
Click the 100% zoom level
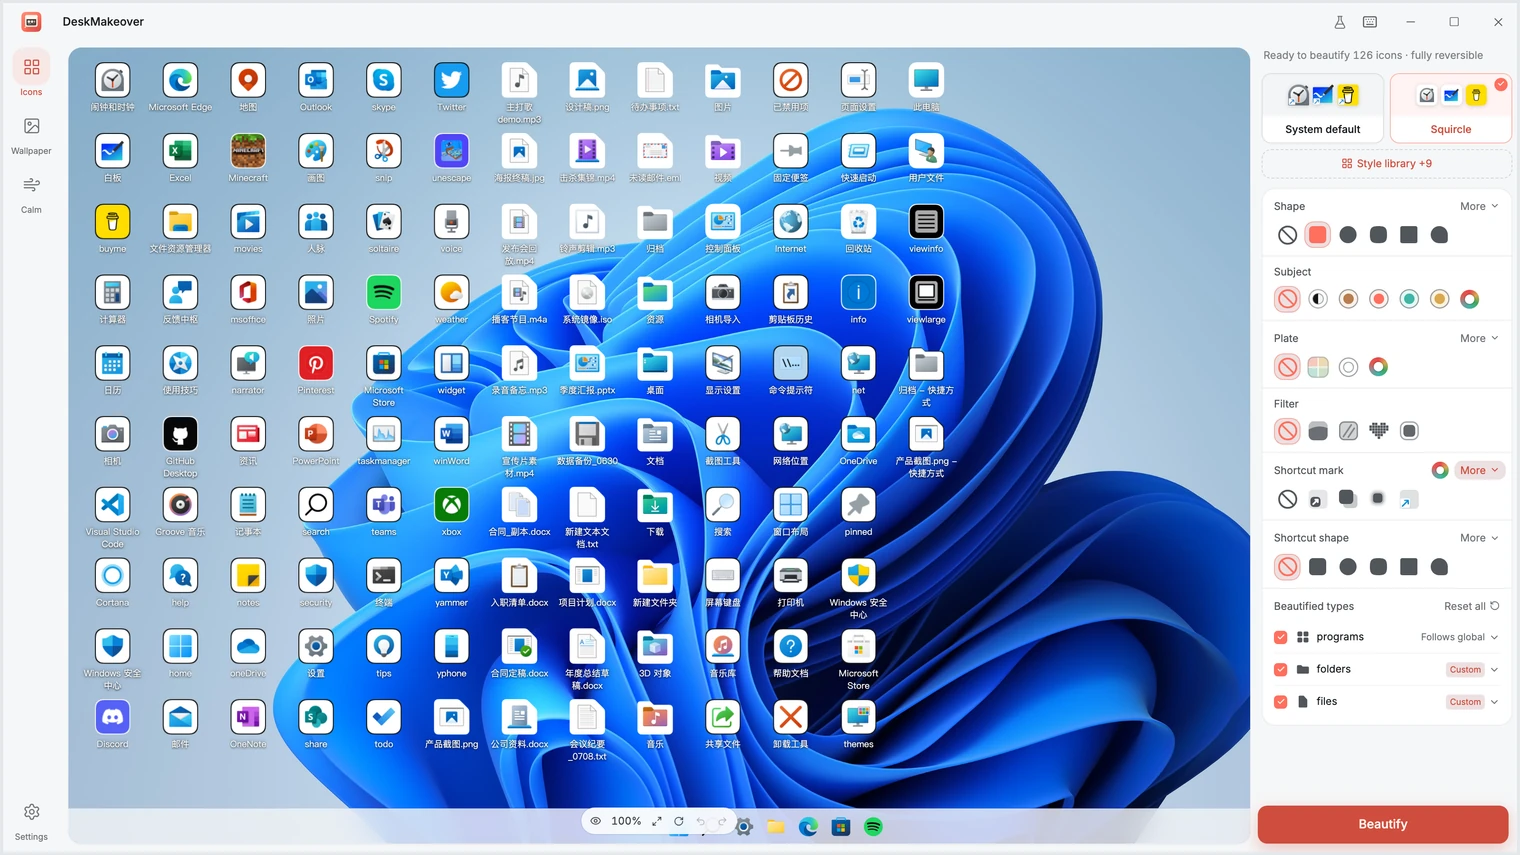(626, 821)
